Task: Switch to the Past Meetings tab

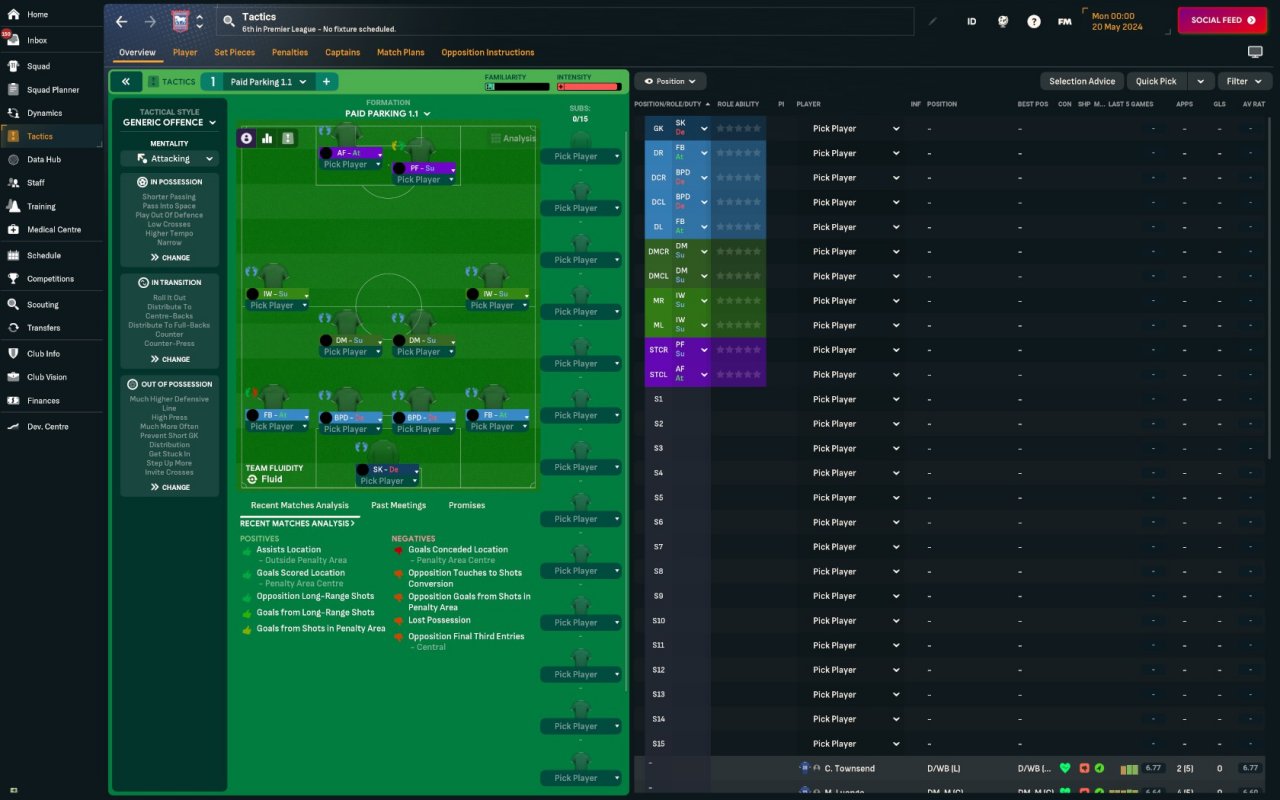Action: [x=399, y=506]
